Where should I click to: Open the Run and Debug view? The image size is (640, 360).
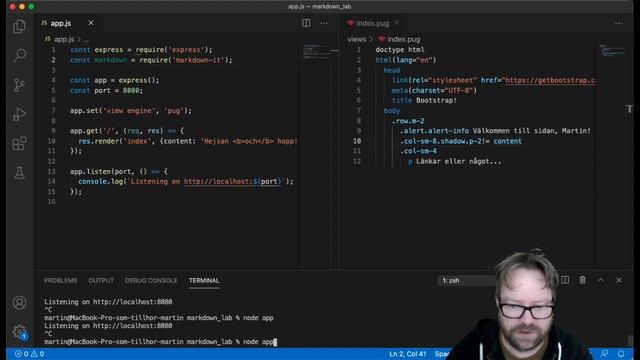[x=19, y=114]
